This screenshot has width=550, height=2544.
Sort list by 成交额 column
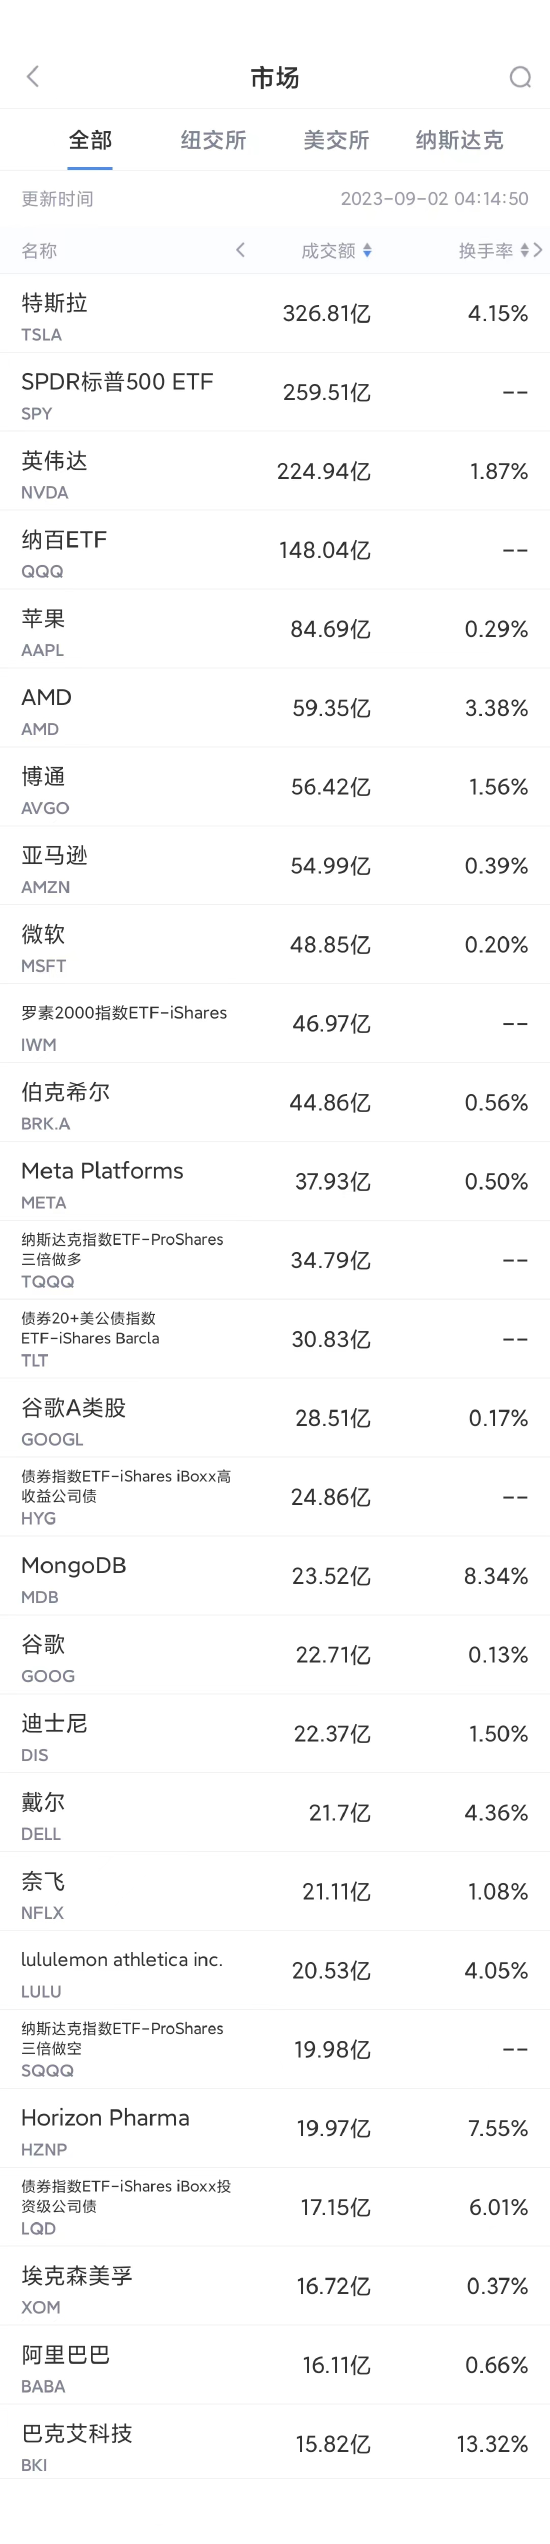click(337, 251)
